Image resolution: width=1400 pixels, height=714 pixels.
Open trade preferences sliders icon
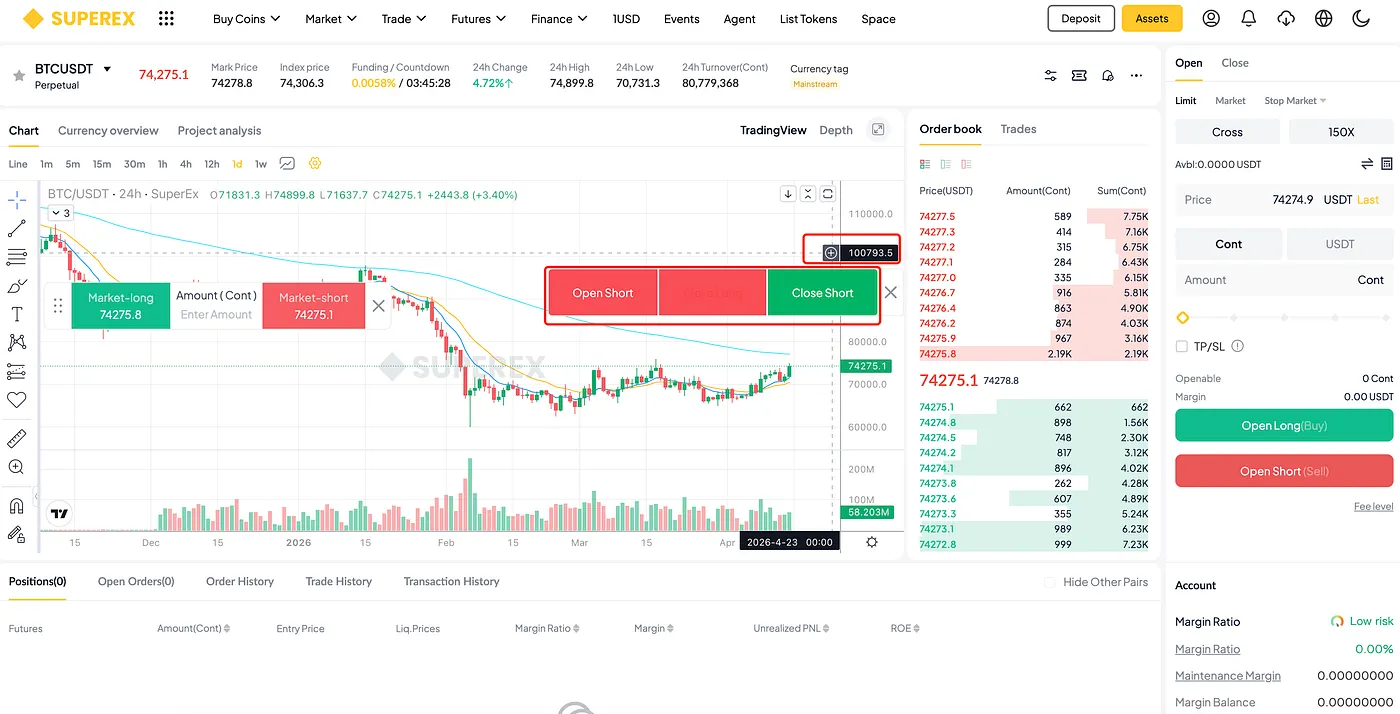tap(1050, 75)
